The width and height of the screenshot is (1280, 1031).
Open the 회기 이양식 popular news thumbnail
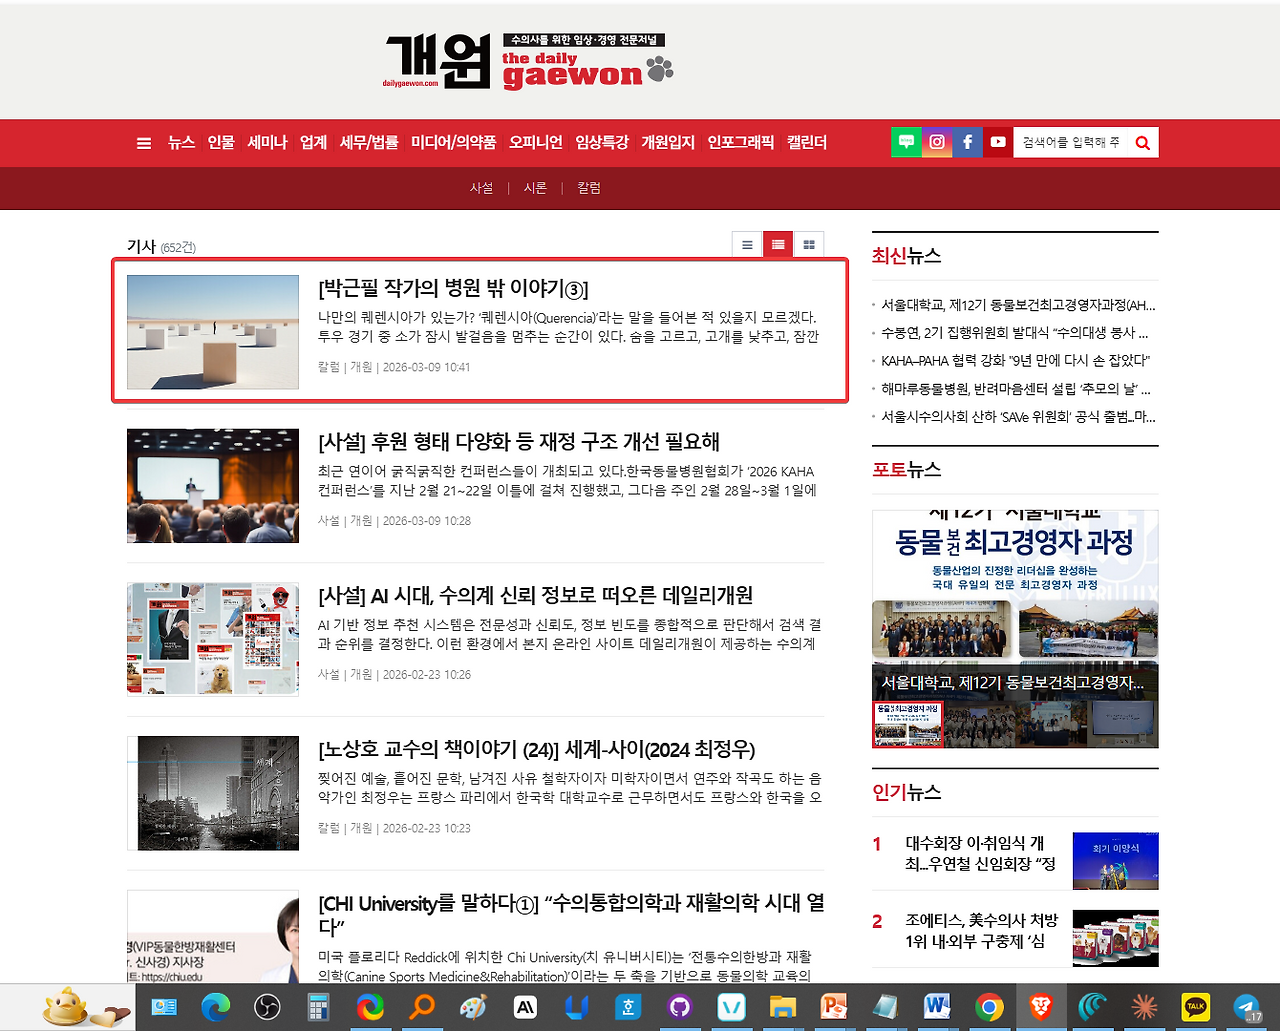click(x=1116, y=861)
